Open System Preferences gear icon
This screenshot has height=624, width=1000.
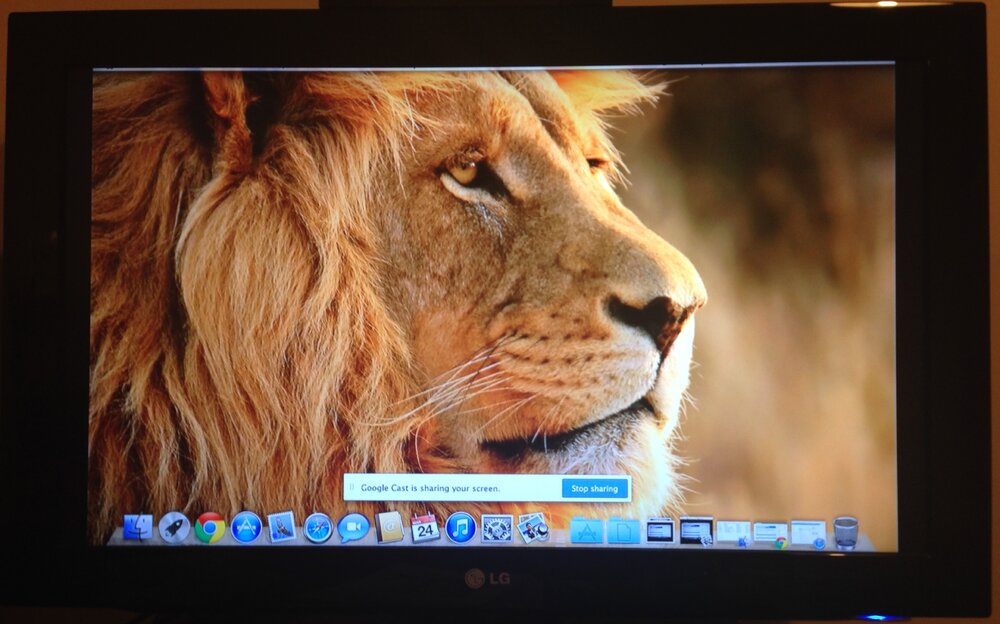pos(497,528)
